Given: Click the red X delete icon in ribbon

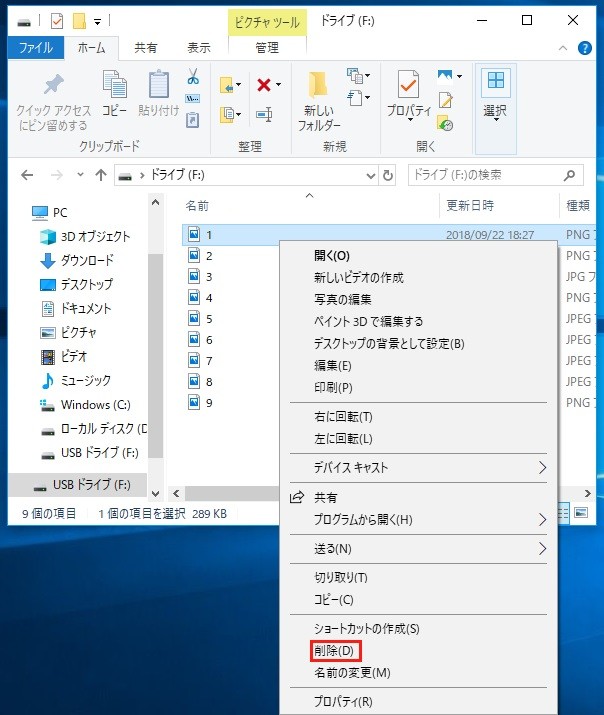Looking at the screenshot, I should pyautogui.click(x=263, y=85).
